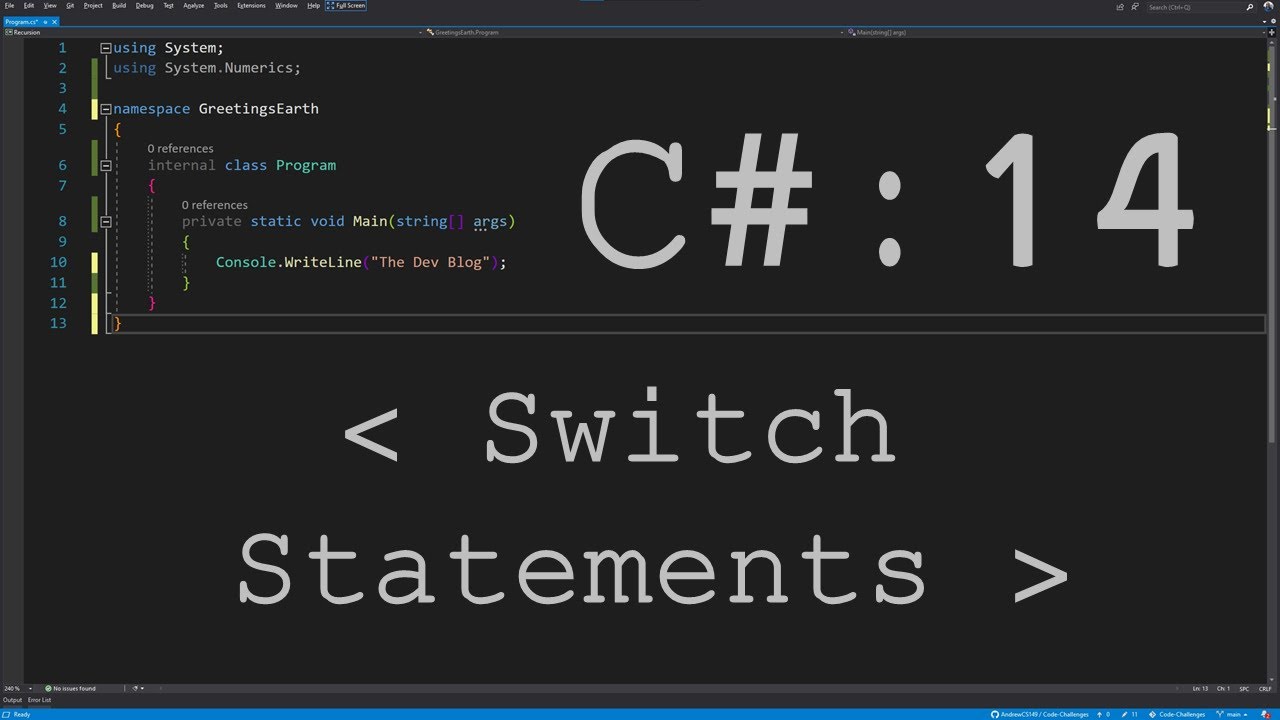Open the Code-Challenges repository selector
Screen dimensions: 1280x720
[x=1177, y=714]
